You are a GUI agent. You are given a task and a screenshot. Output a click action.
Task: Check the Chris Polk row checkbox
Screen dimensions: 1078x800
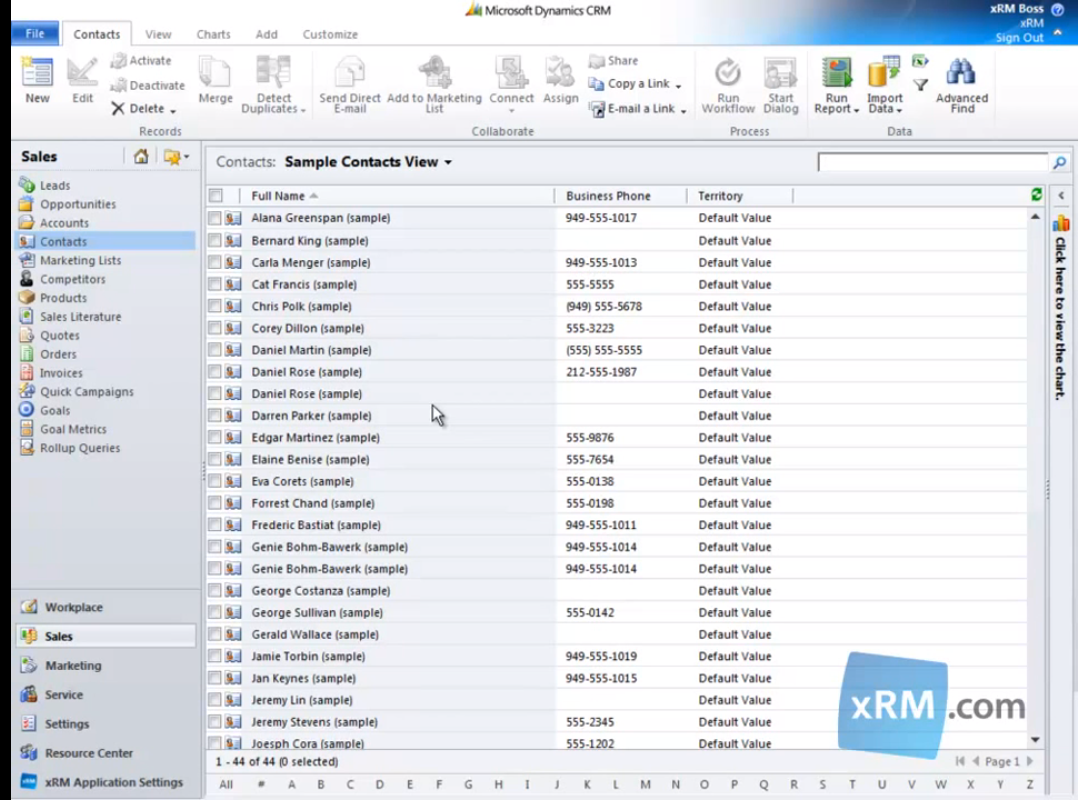click(215, 306)
